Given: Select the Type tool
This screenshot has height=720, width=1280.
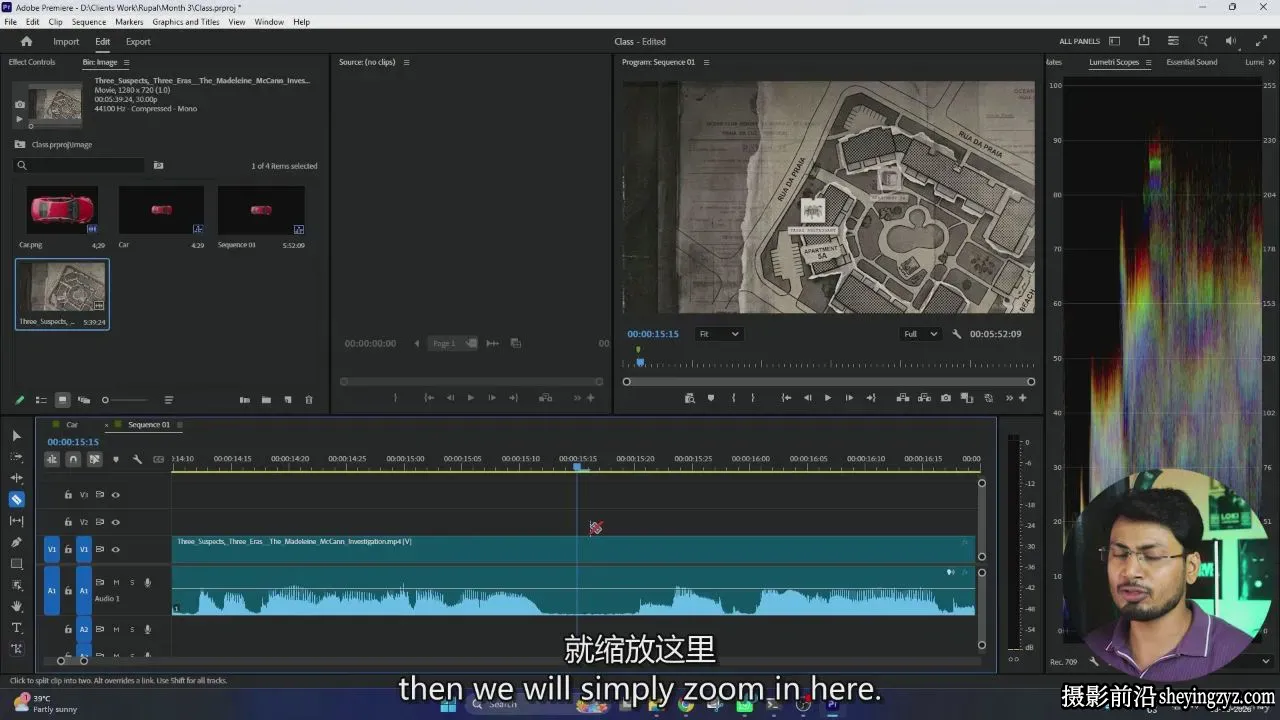Looking at the screenshot, I should click(16, 628).
